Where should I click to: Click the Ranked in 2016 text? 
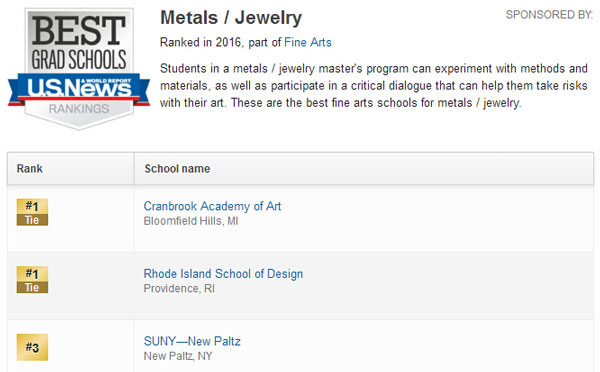pyautogui.click(x=201, y=42)
